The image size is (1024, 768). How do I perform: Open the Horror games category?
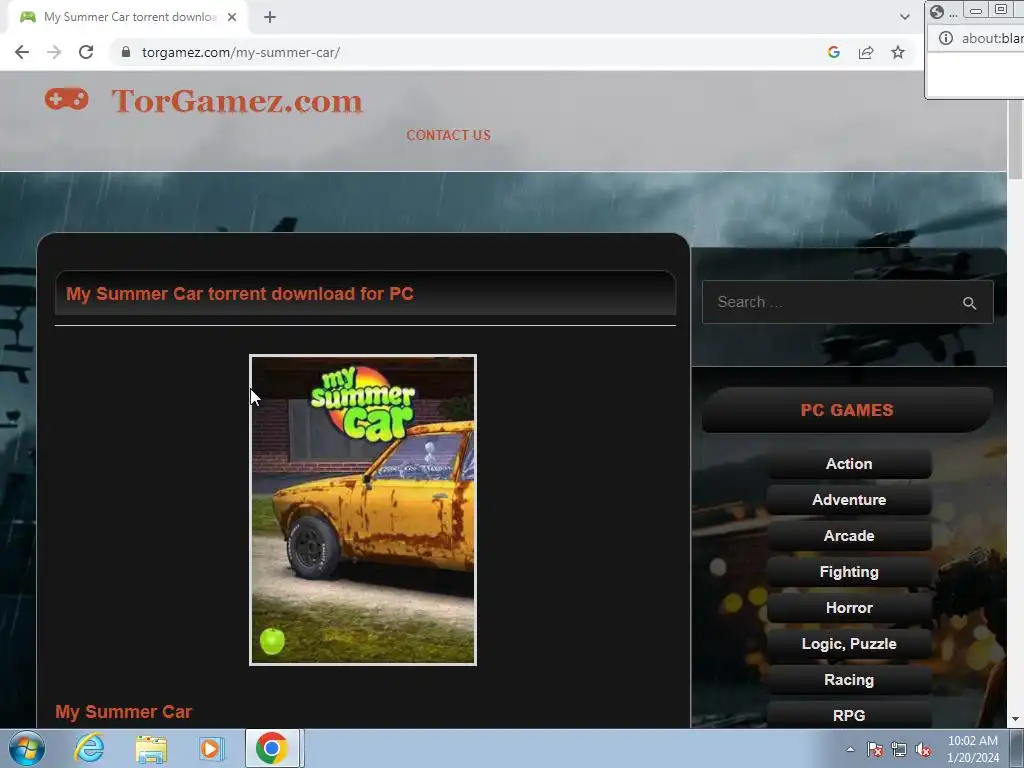pos(849,607)
